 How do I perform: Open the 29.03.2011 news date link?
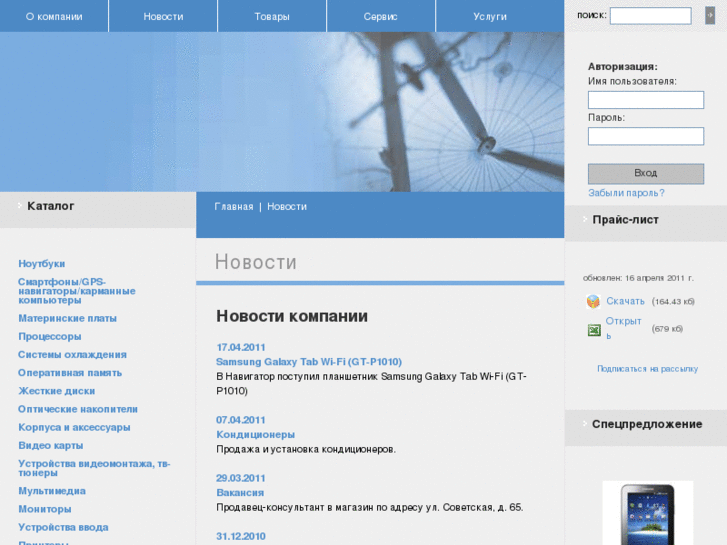point(241,478)
